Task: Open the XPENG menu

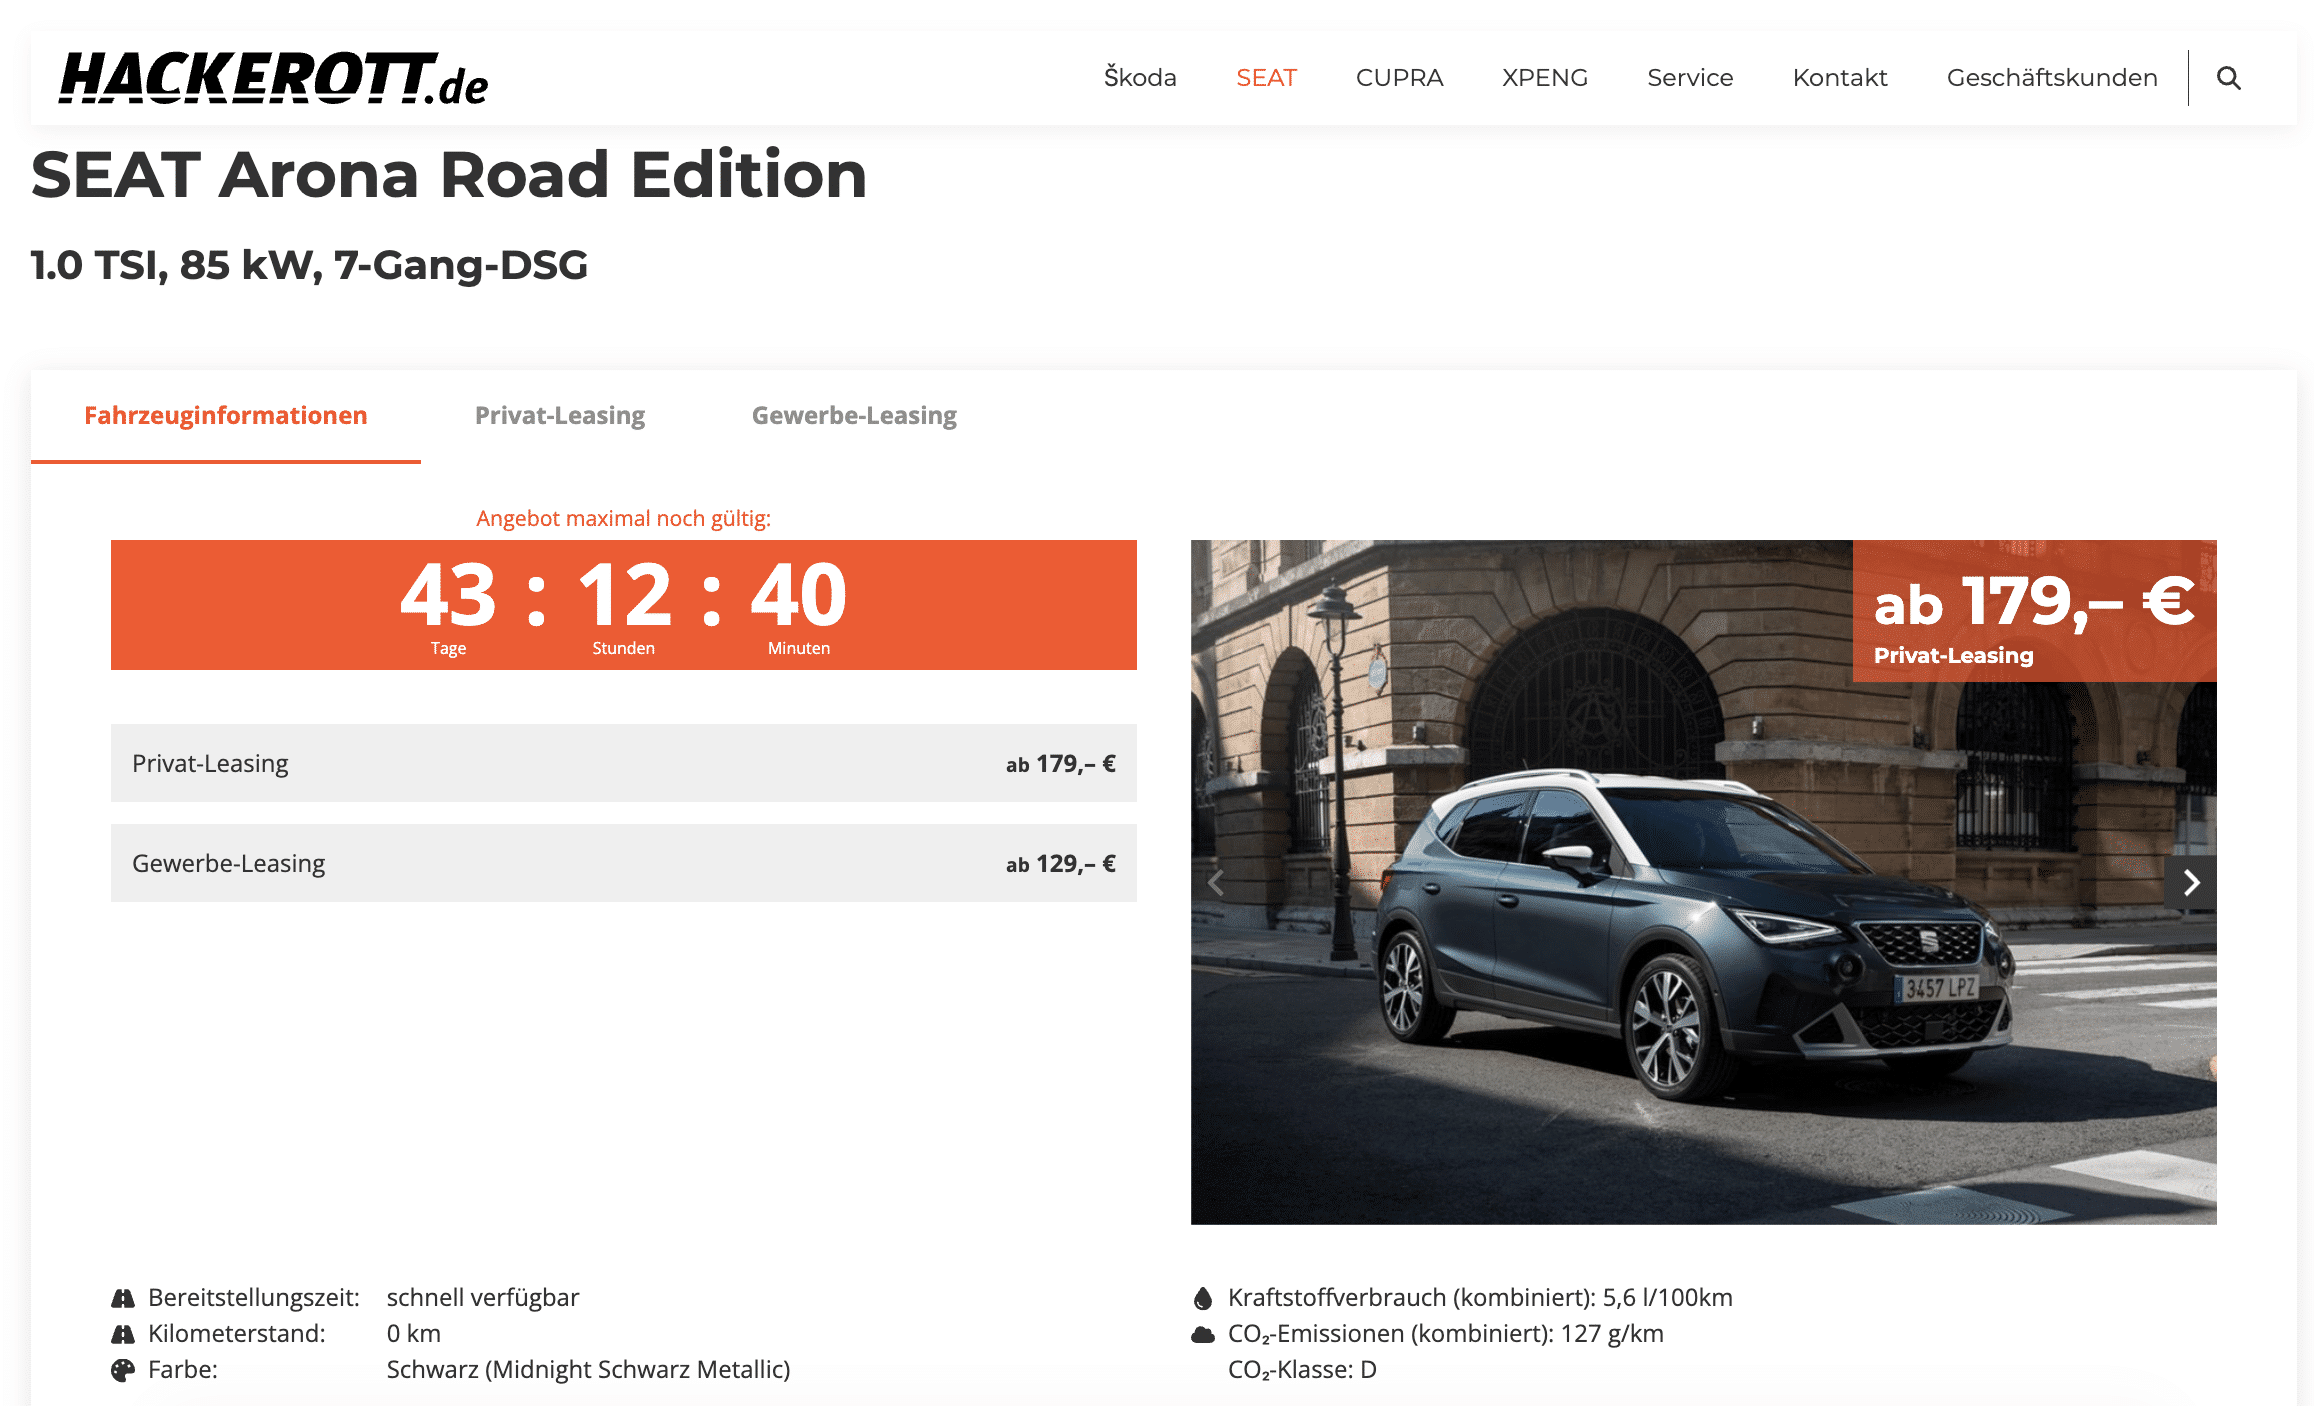Action: tap(1545, 78)
